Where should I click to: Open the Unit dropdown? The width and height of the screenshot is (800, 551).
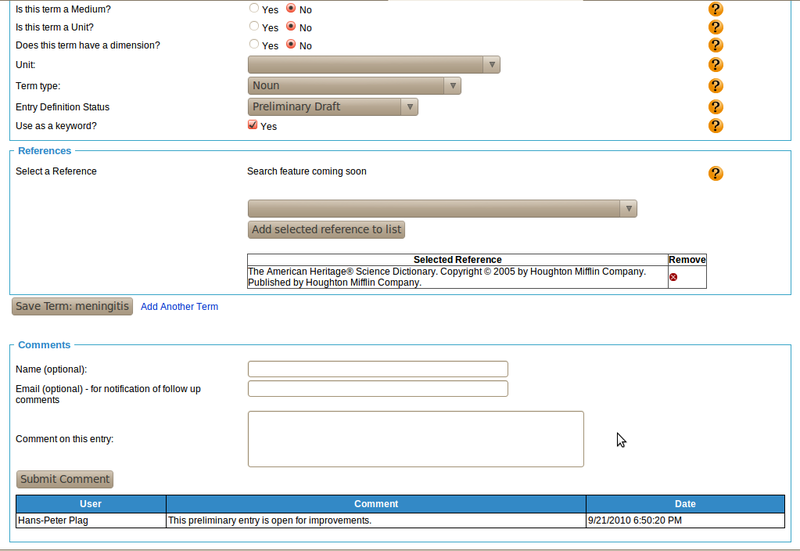pos(373,65)
